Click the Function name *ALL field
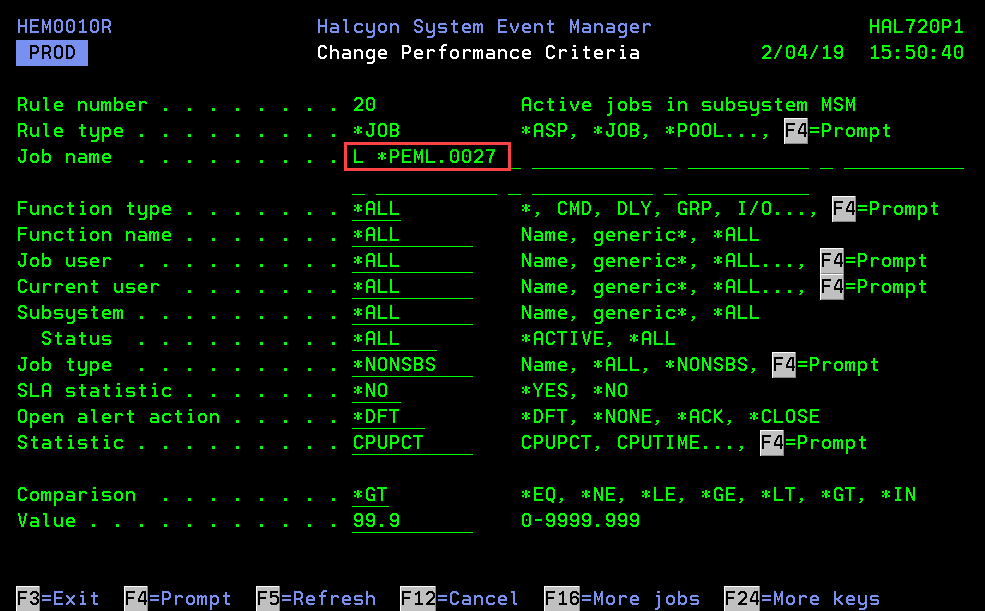985x611 pixels. (411, 235)
